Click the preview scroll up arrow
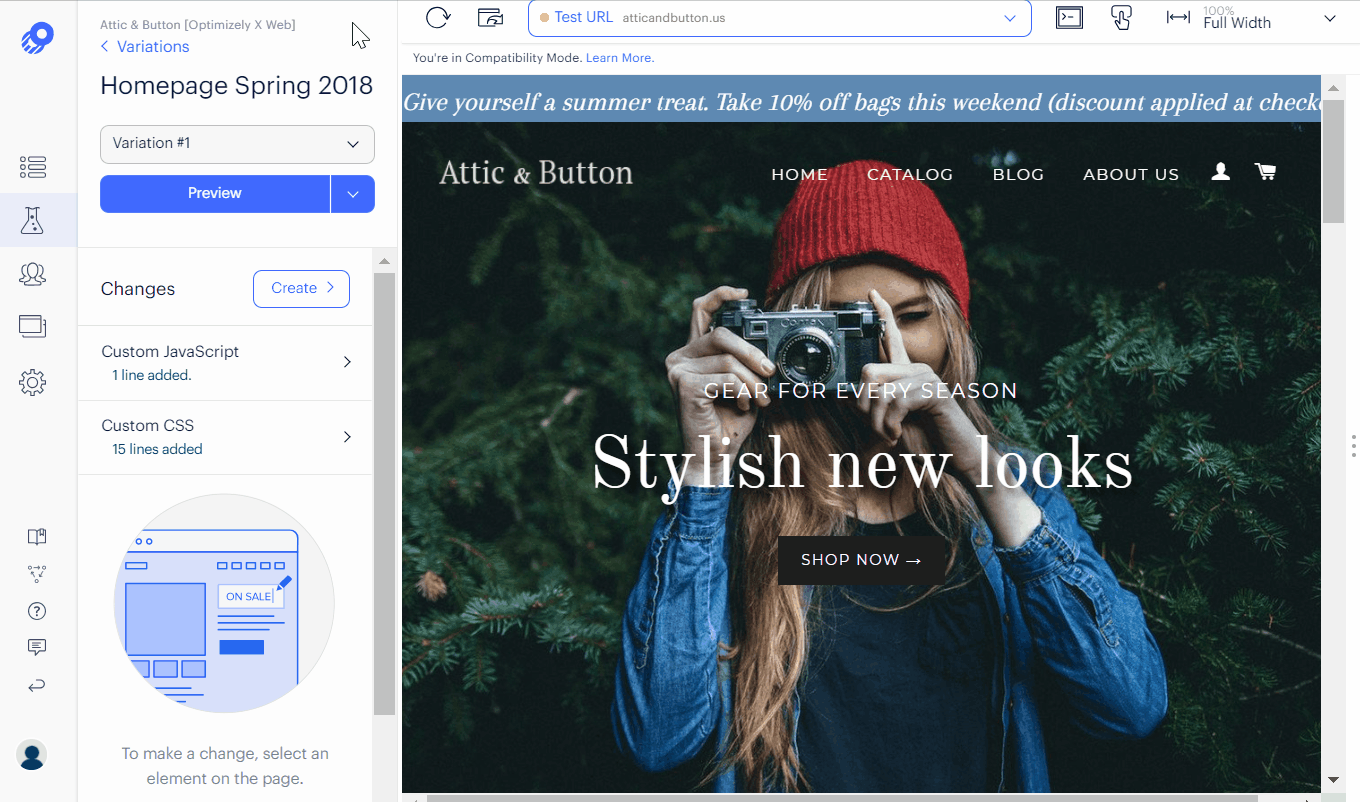The image size is (1360, 802). tap(1333, 87)
